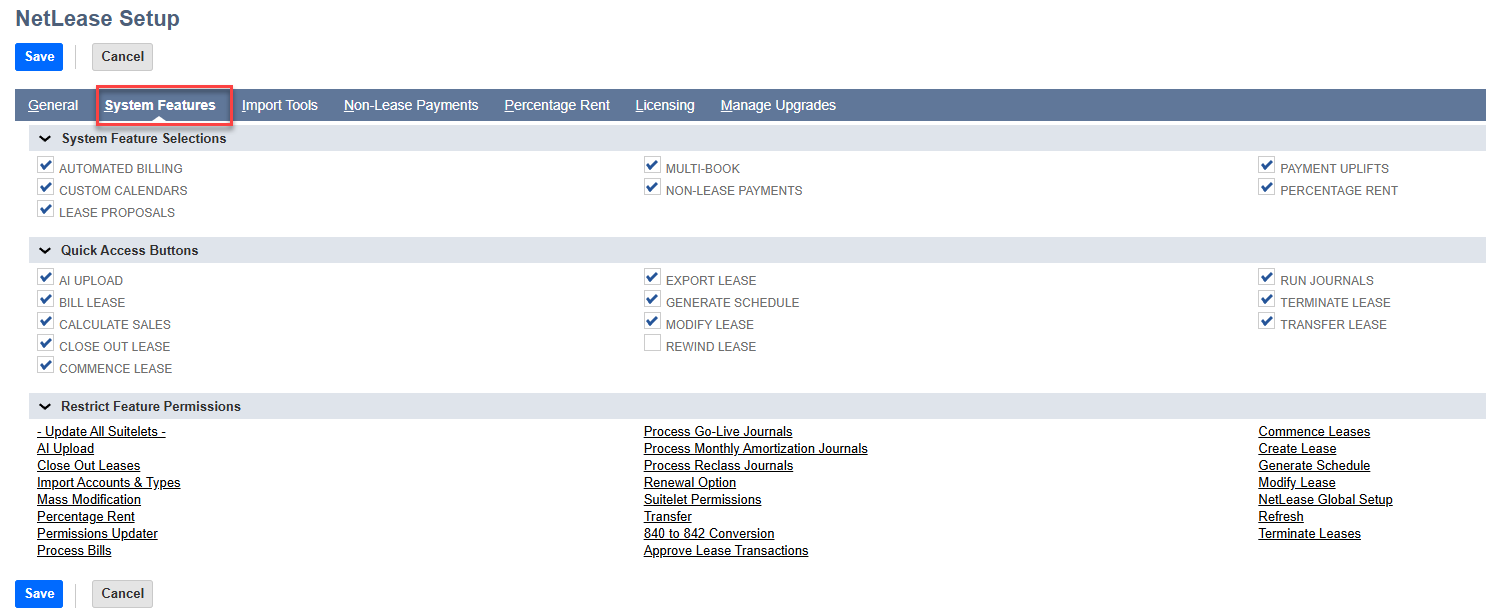Click the Create Lease link
Screen dimensions: 1486x614
point(1297,449)
